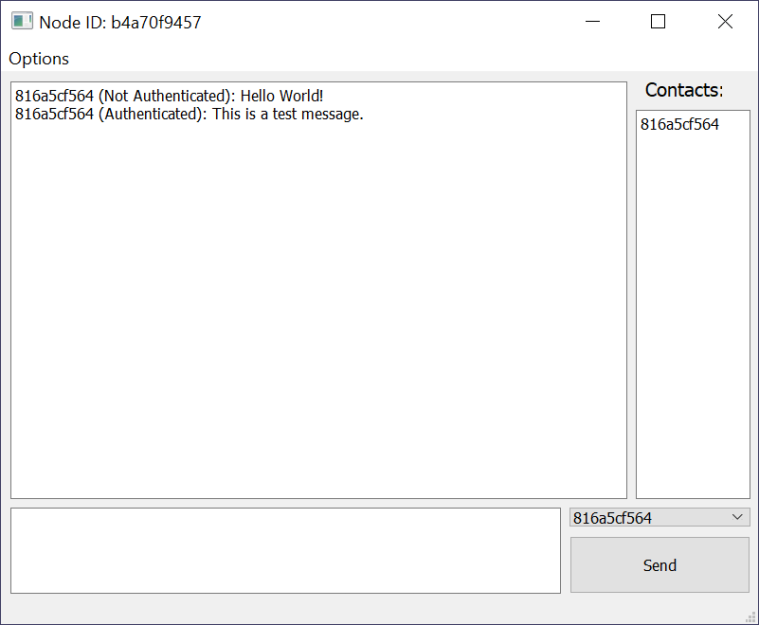This screenshot has height=625, width=759.
Task: Close the Node ID chat window
Action: (x=725, y=21)
